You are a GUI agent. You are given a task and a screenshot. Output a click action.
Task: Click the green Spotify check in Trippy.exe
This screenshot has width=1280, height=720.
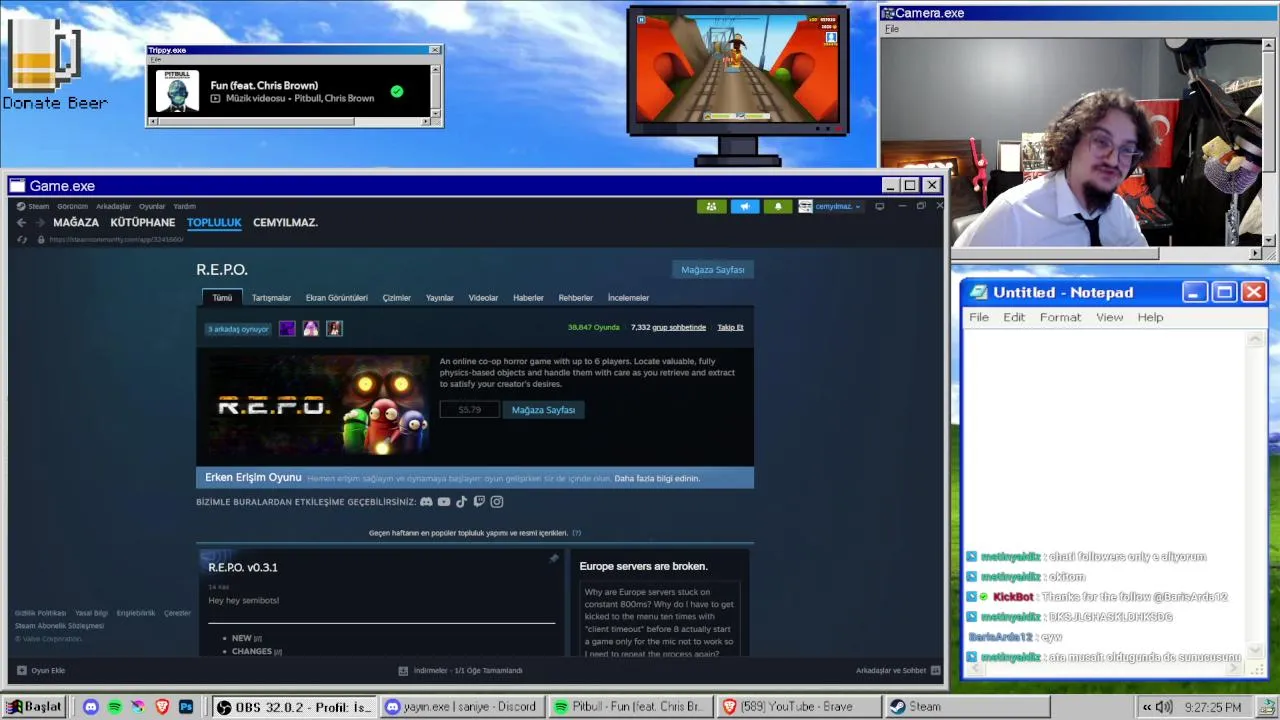click(397, 92)
